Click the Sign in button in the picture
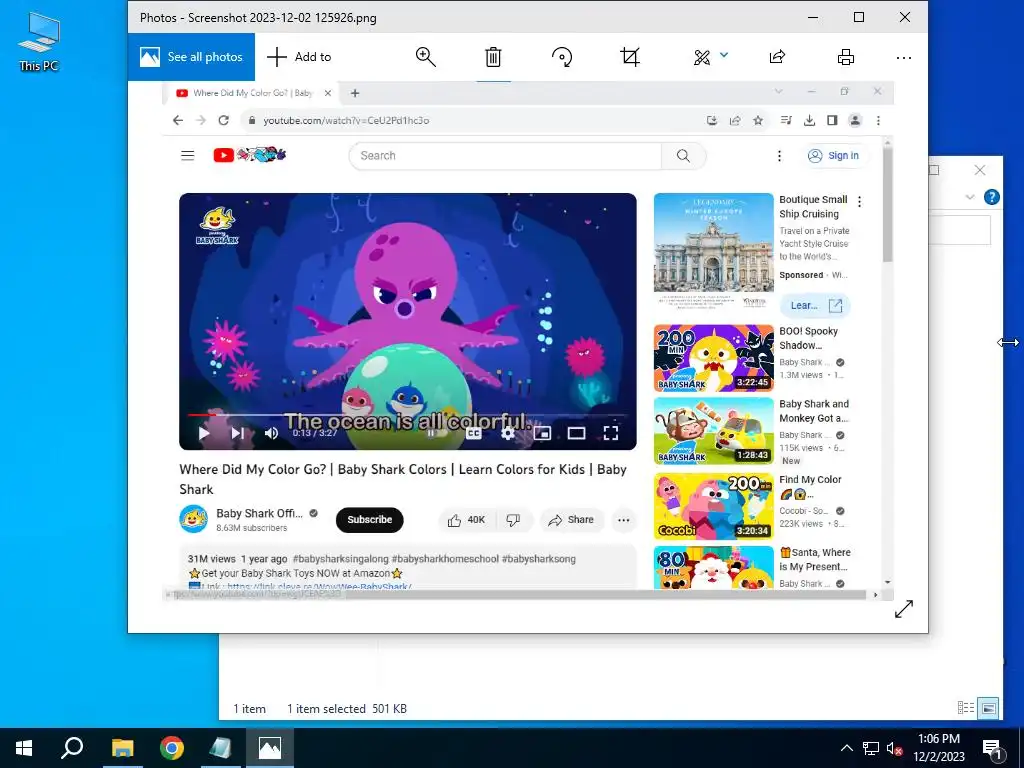The width and height of the screenshot is (1024, 768). click(834, 155)
